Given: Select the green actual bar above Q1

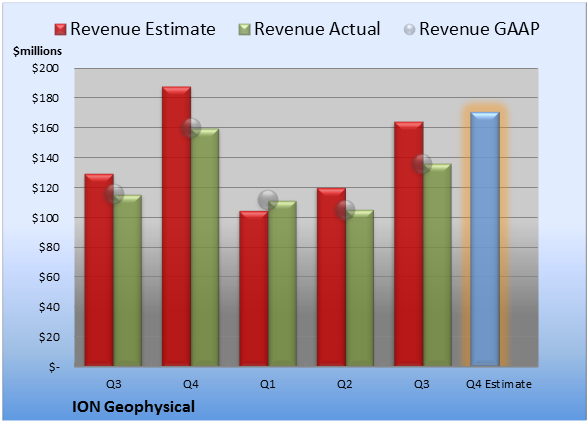Looking at the screenshot, I should pyautogui.click(x=282, y=284).
